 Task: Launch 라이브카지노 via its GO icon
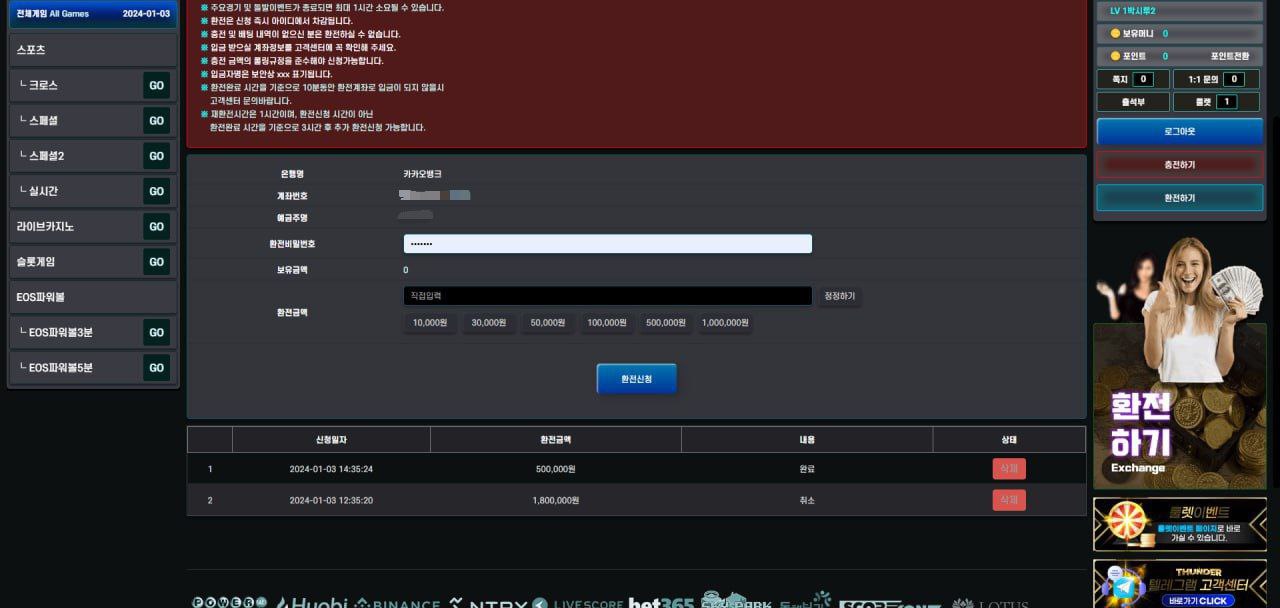click(156, 227)
